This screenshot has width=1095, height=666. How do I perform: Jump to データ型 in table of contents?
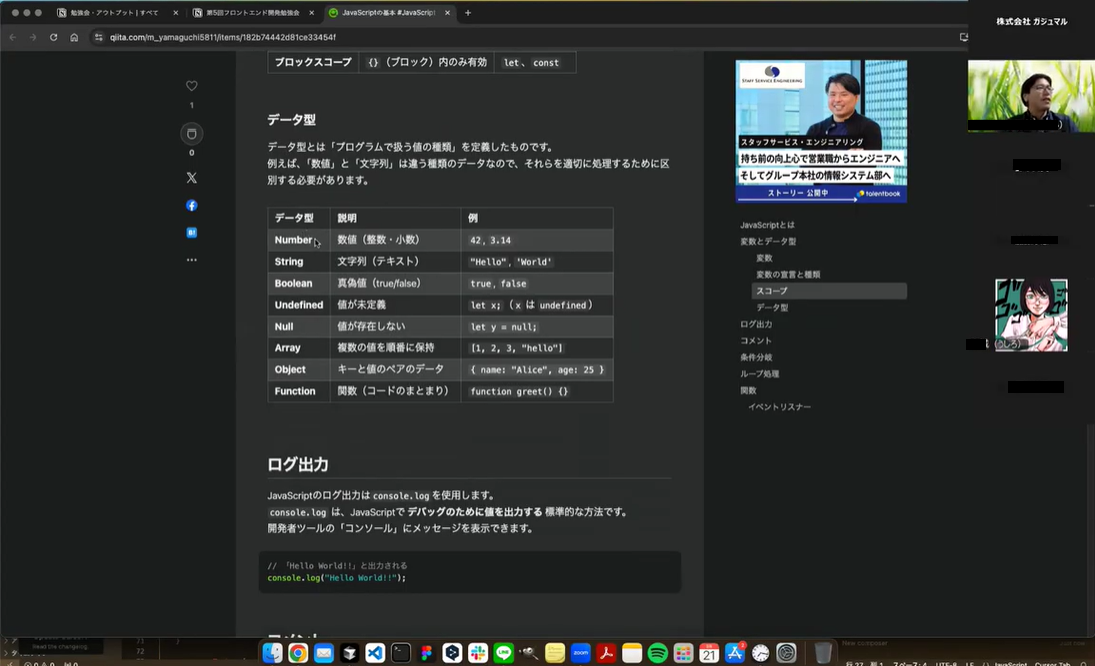pos(772,308)
